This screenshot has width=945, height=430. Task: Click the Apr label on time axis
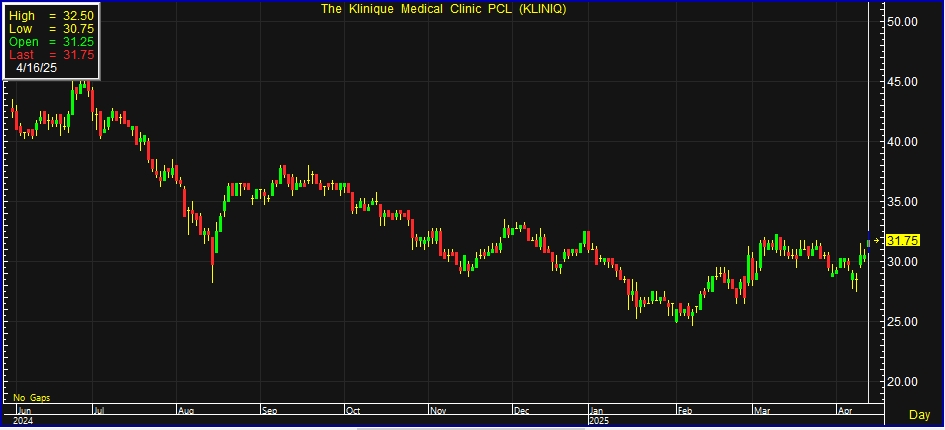843,410
